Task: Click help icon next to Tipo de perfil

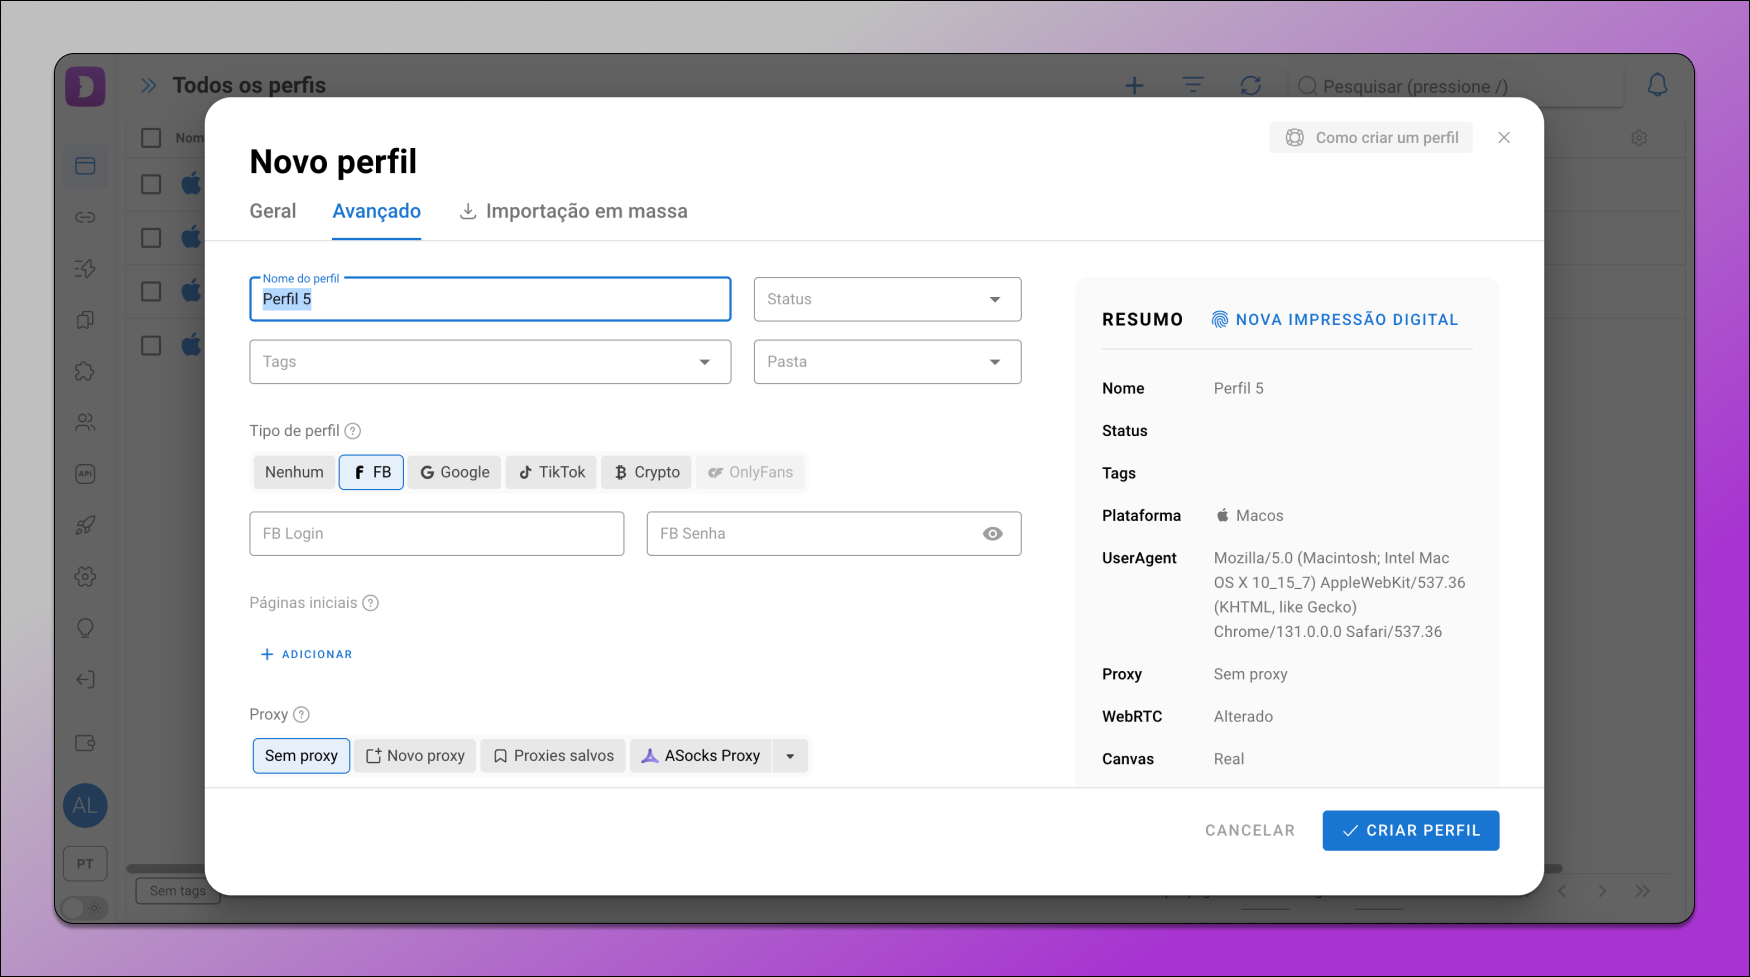Action: click(352, 431)
